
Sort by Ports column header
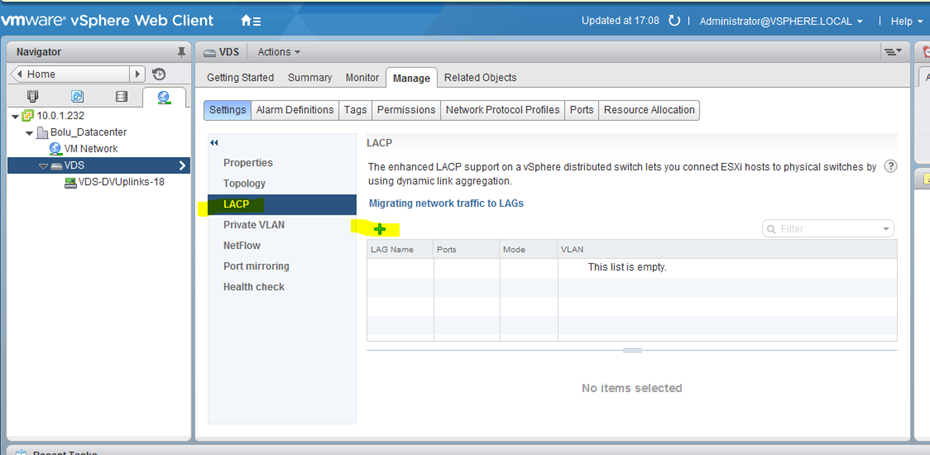coord(467,250)
